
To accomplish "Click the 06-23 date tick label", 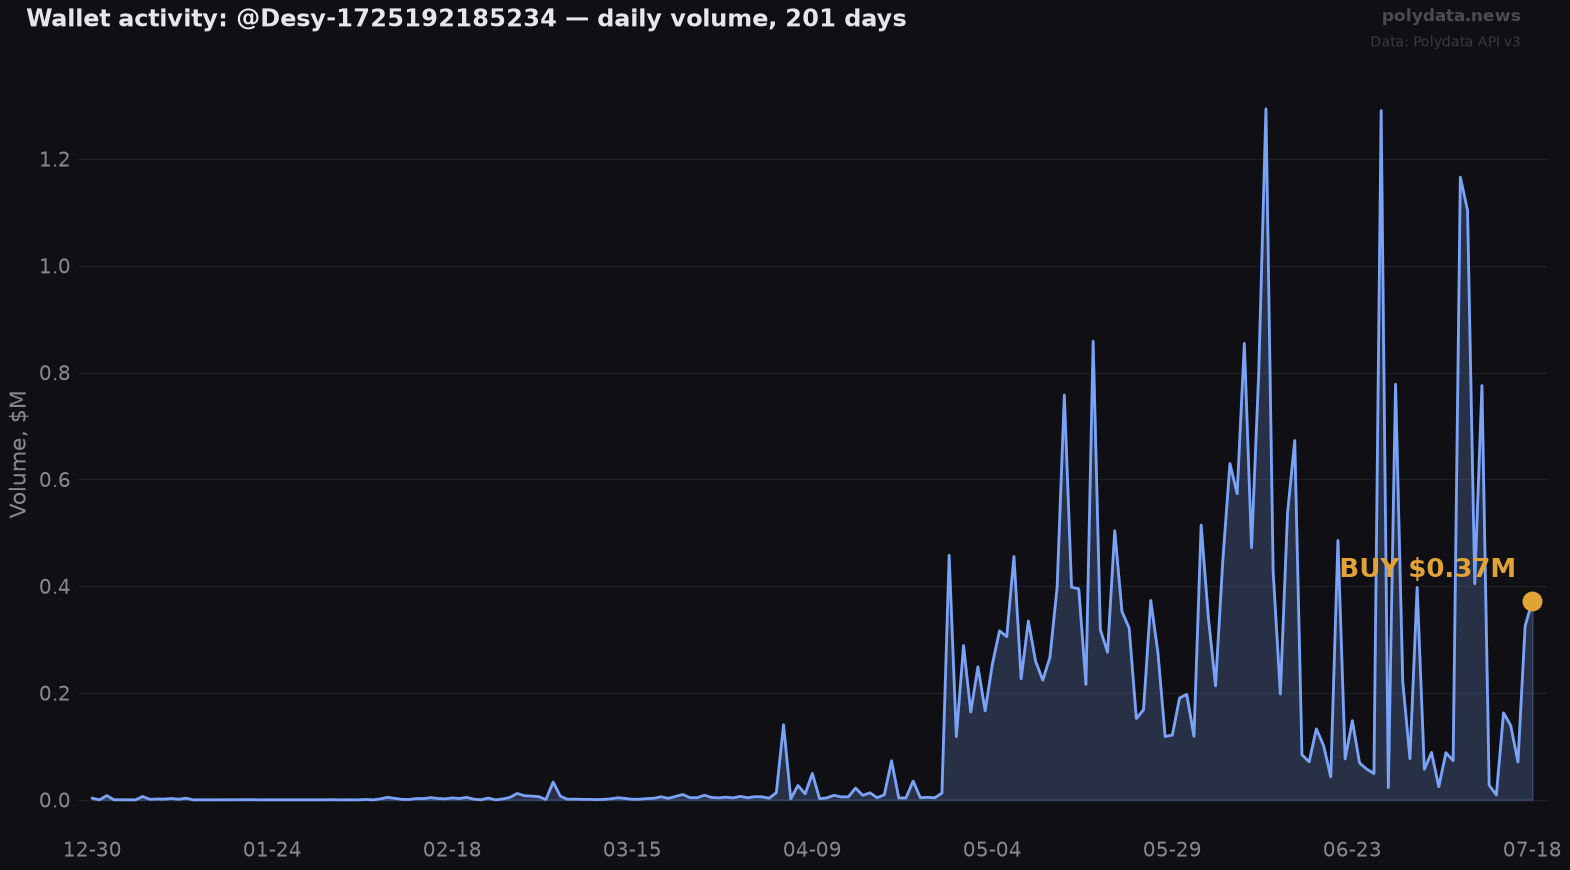I will [x=1352, y=850].
